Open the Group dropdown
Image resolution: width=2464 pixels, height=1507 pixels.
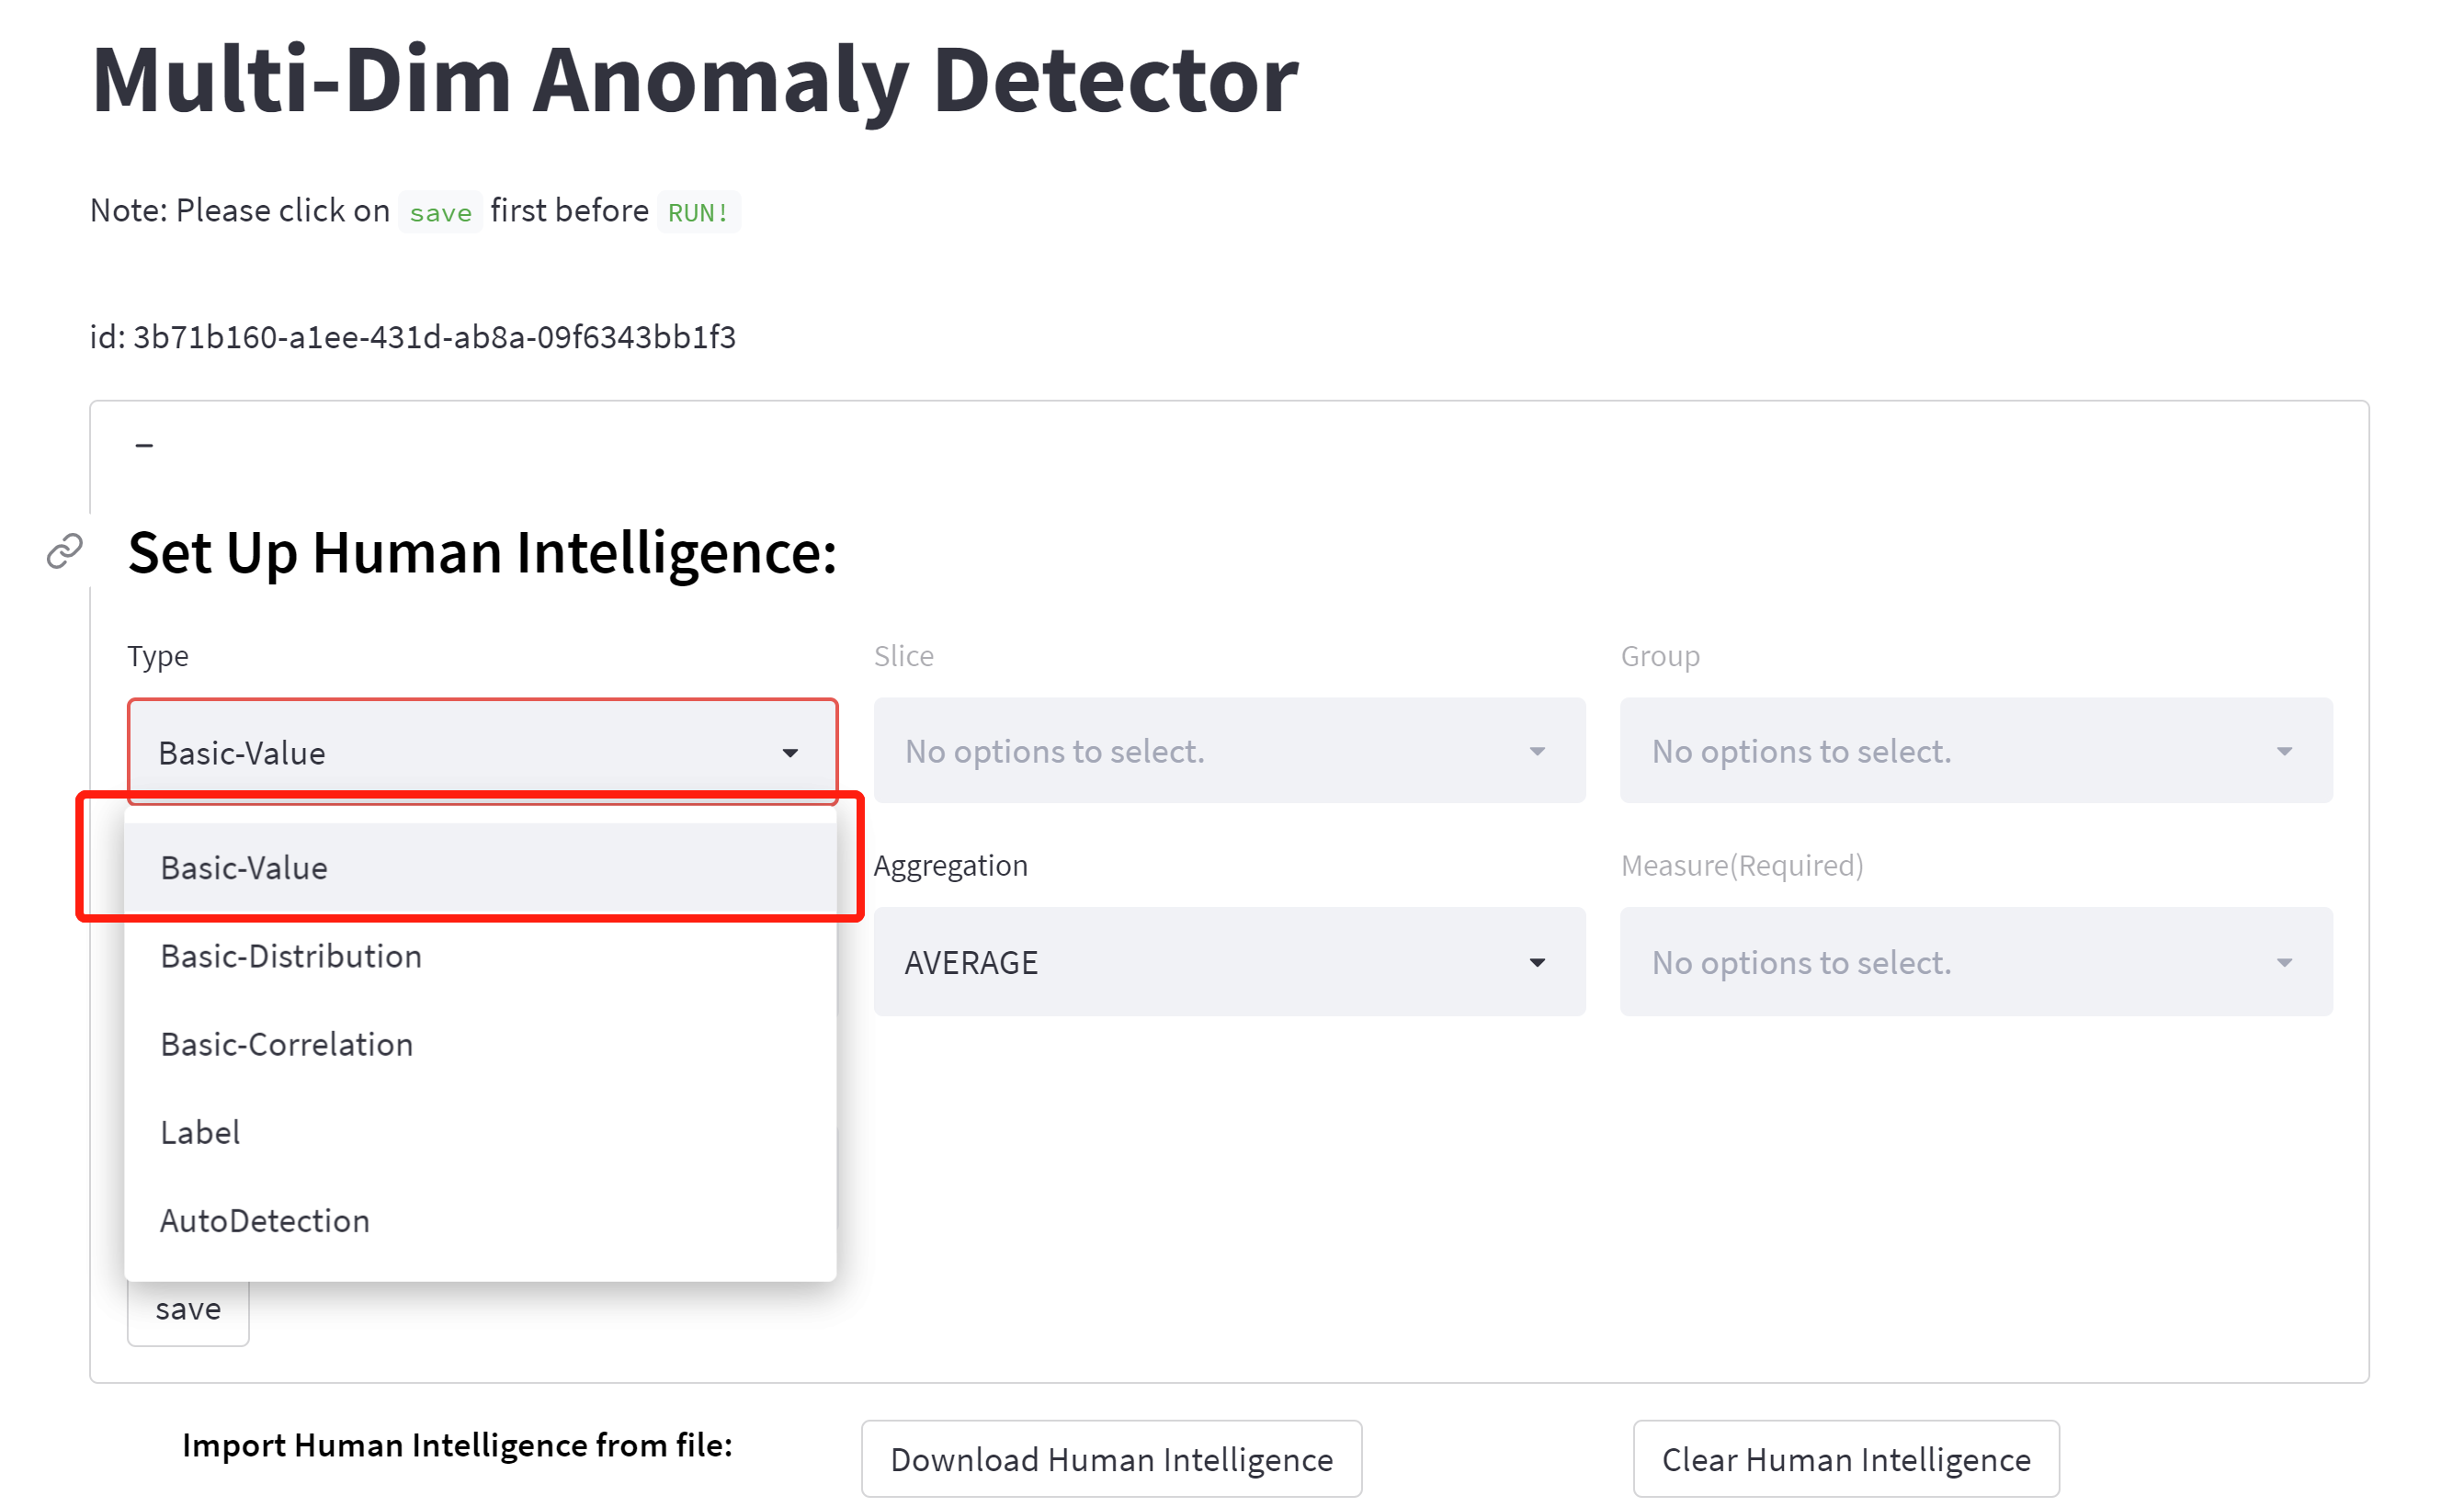pos(1977,751)
